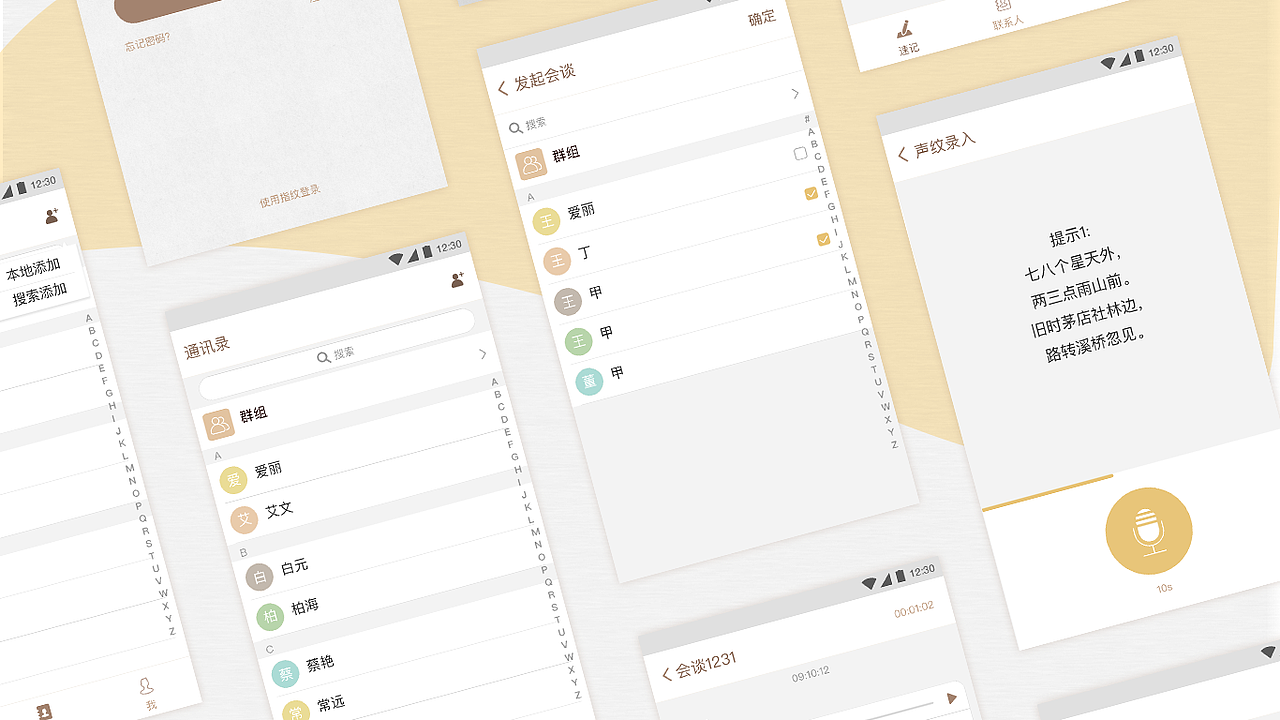
Task: Tap the 速记 pencil icon
Action: [905, 28]
